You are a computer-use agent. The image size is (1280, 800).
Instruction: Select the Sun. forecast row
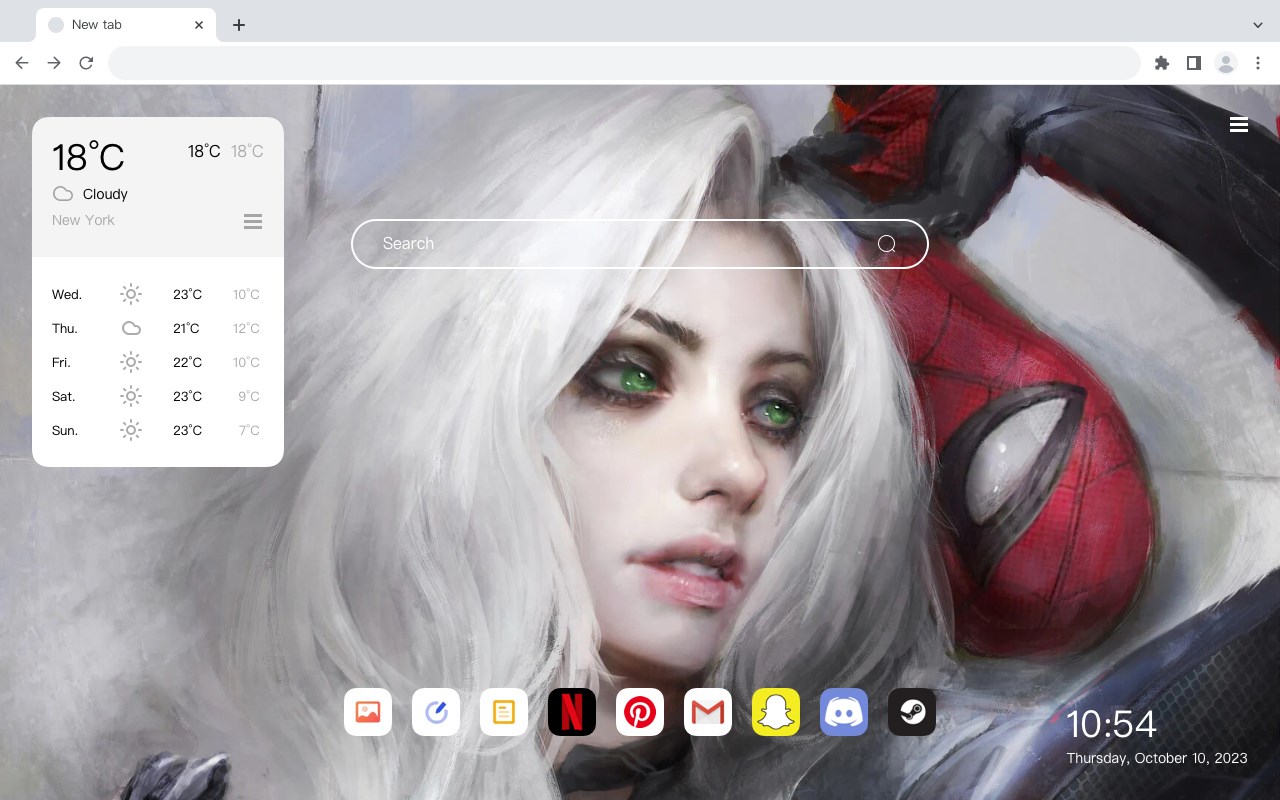(158, 430)
